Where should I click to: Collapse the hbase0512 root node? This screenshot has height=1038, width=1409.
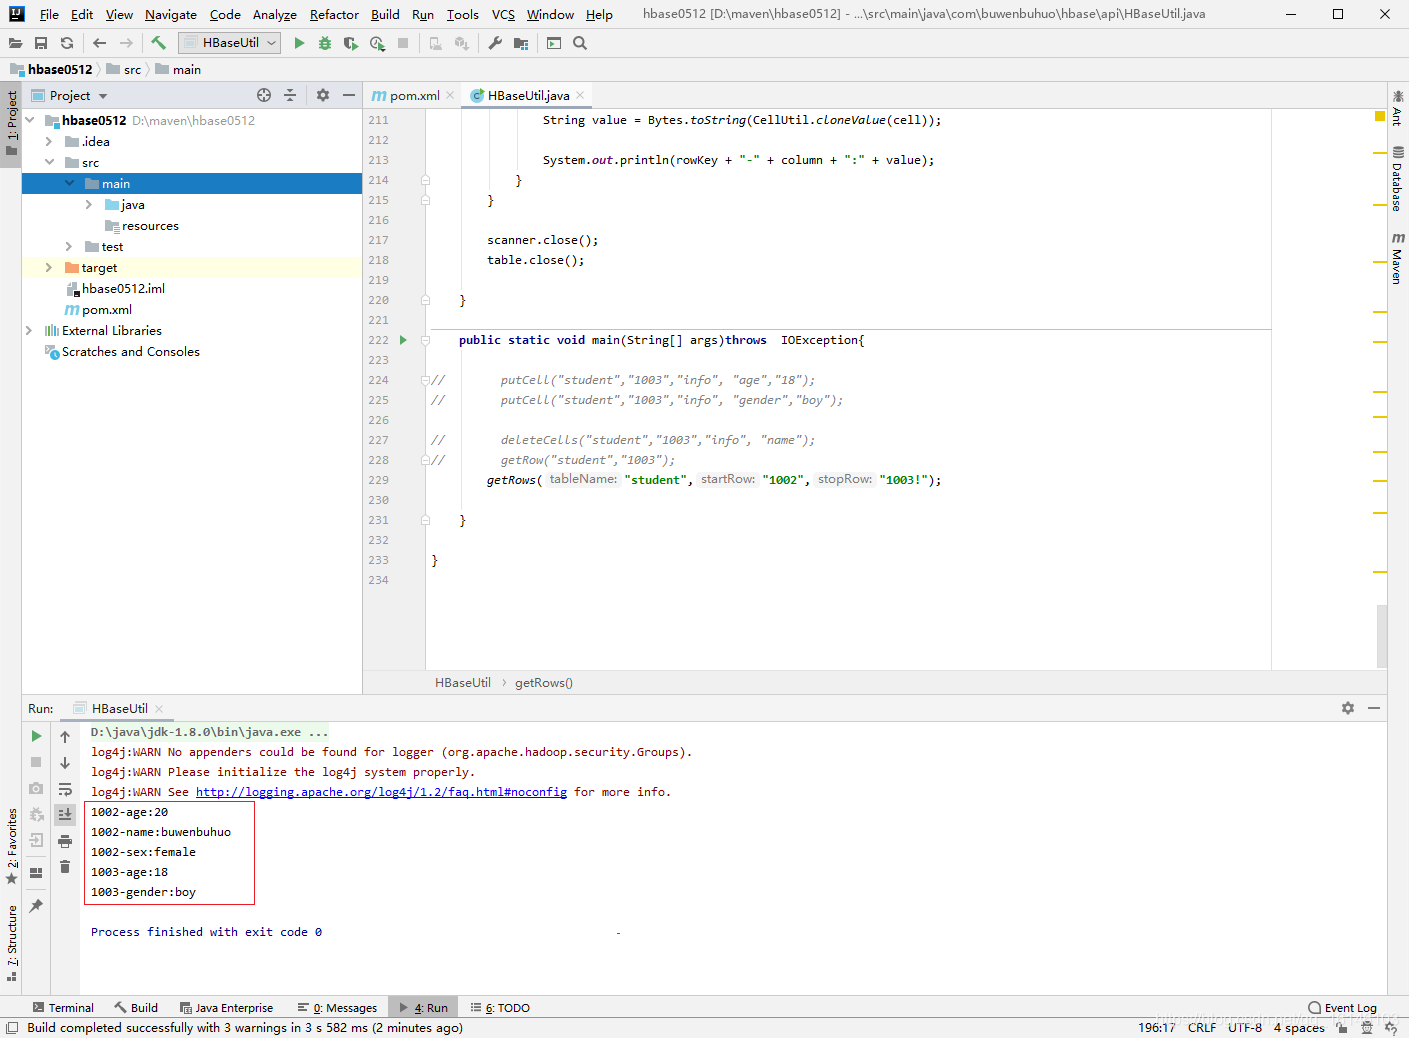click(x=30, y=120)
